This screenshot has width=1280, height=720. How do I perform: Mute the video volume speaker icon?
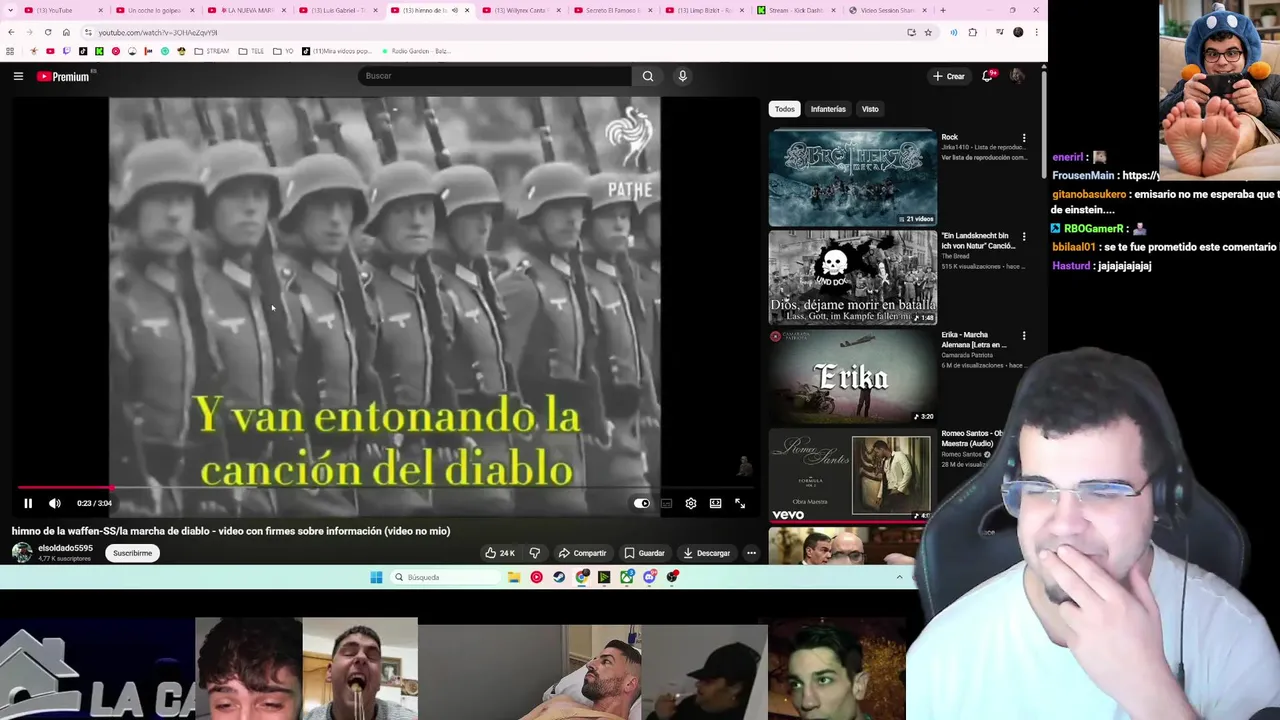55,503
